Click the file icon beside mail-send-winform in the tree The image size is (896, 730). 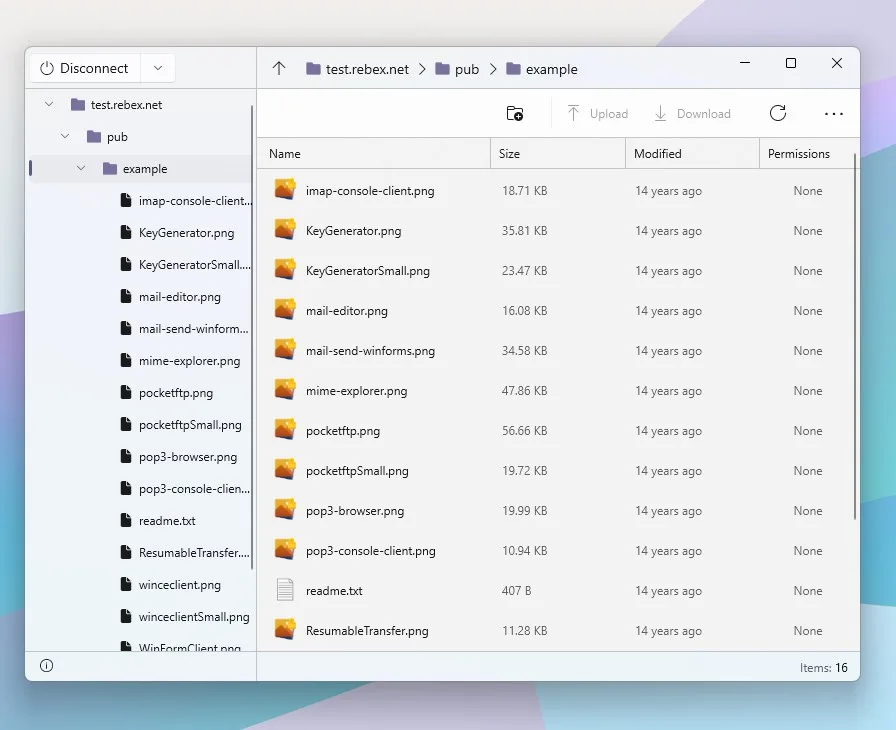[126, 328]
